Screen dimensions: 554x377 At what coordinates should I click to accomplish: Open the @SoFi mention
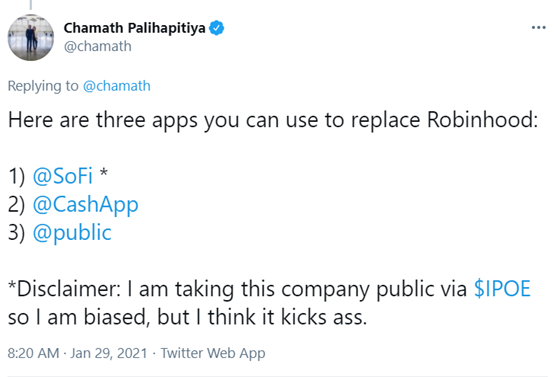[63, 176]
